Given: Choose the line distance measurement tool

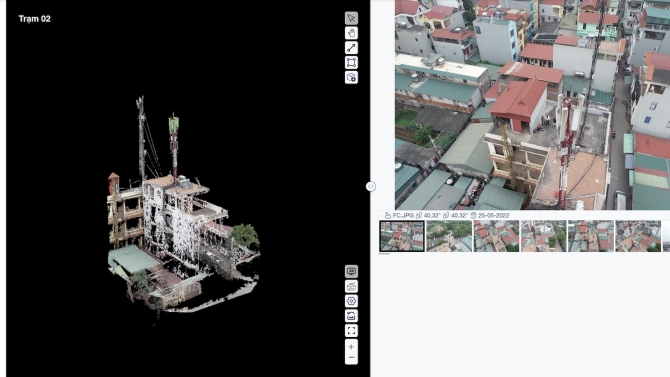Looking at the screenshot, I should point(351,48).
